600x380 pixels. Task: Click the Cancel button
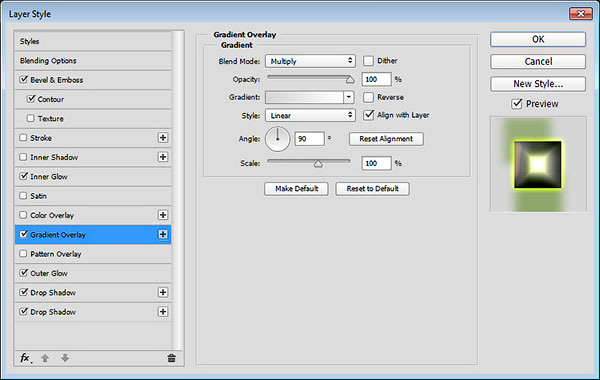click(x=538, y=61)
